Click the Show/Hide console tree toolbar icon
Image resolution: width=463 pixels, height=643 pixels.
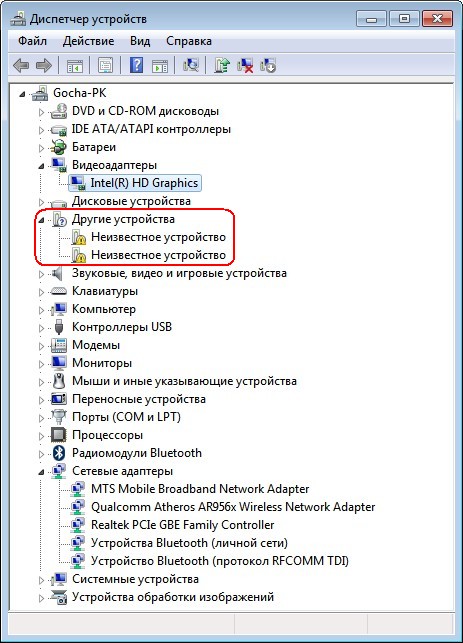coord(75,65)
